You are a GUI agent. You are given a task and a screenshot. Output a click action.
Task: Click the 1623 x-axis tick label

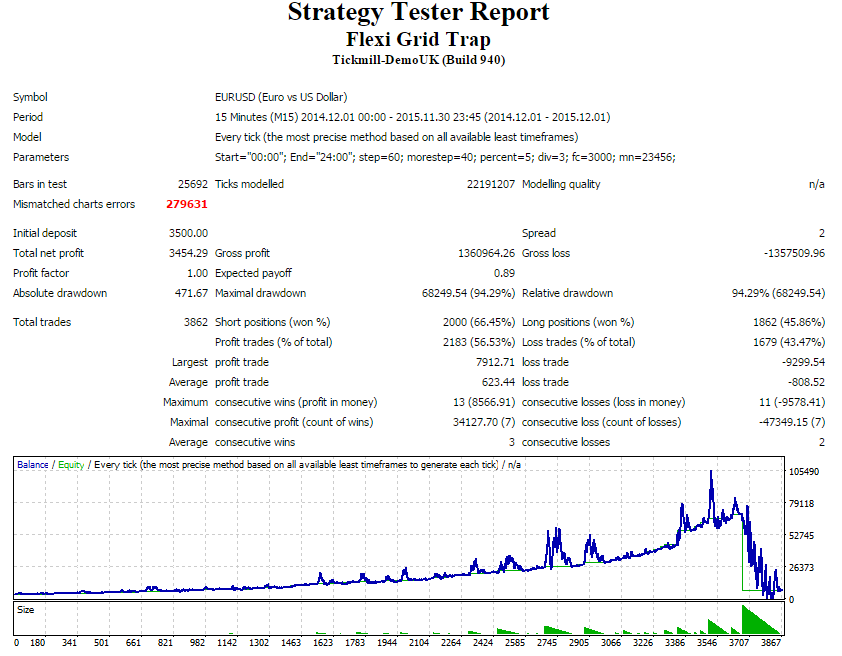point(323,643)
